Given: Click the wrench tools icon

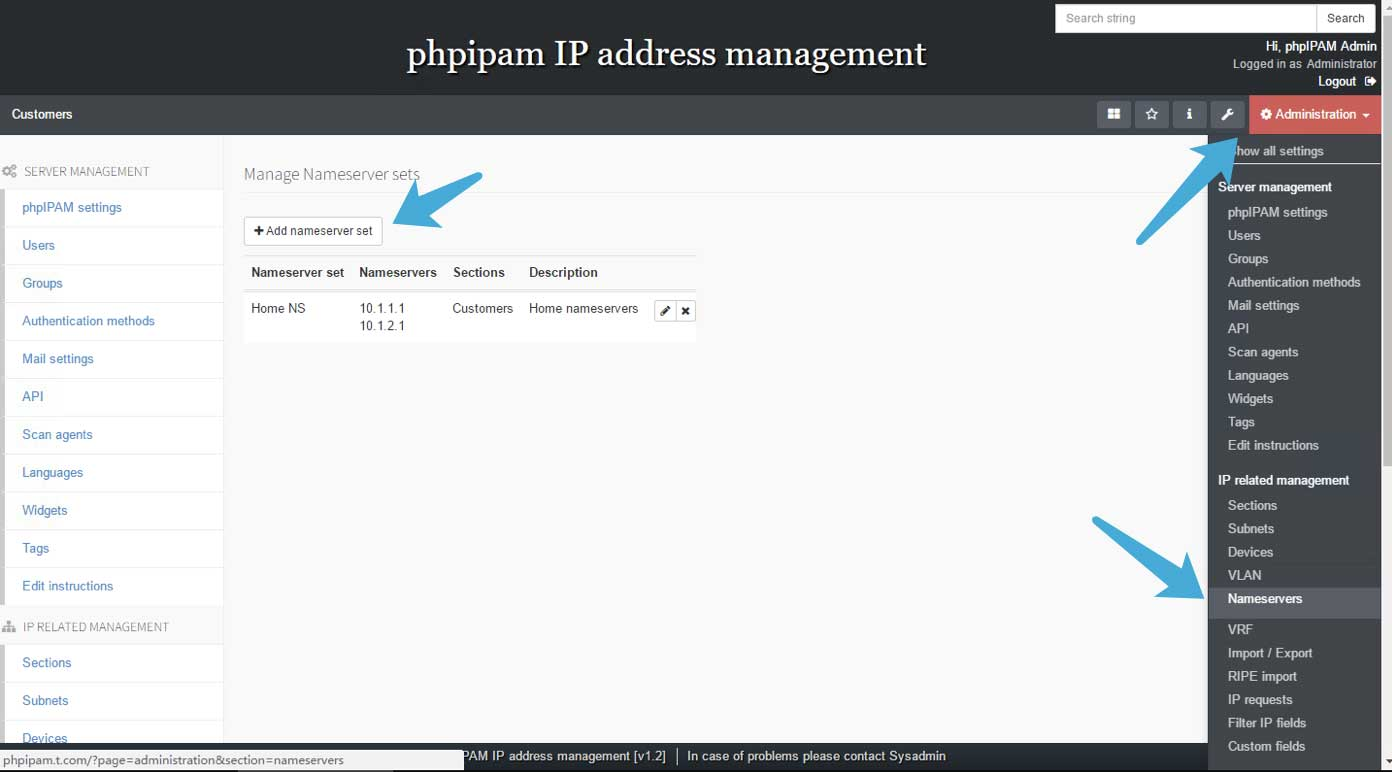Looking at the screenshot, I should pyautogui.click(x=1227, y=114).
